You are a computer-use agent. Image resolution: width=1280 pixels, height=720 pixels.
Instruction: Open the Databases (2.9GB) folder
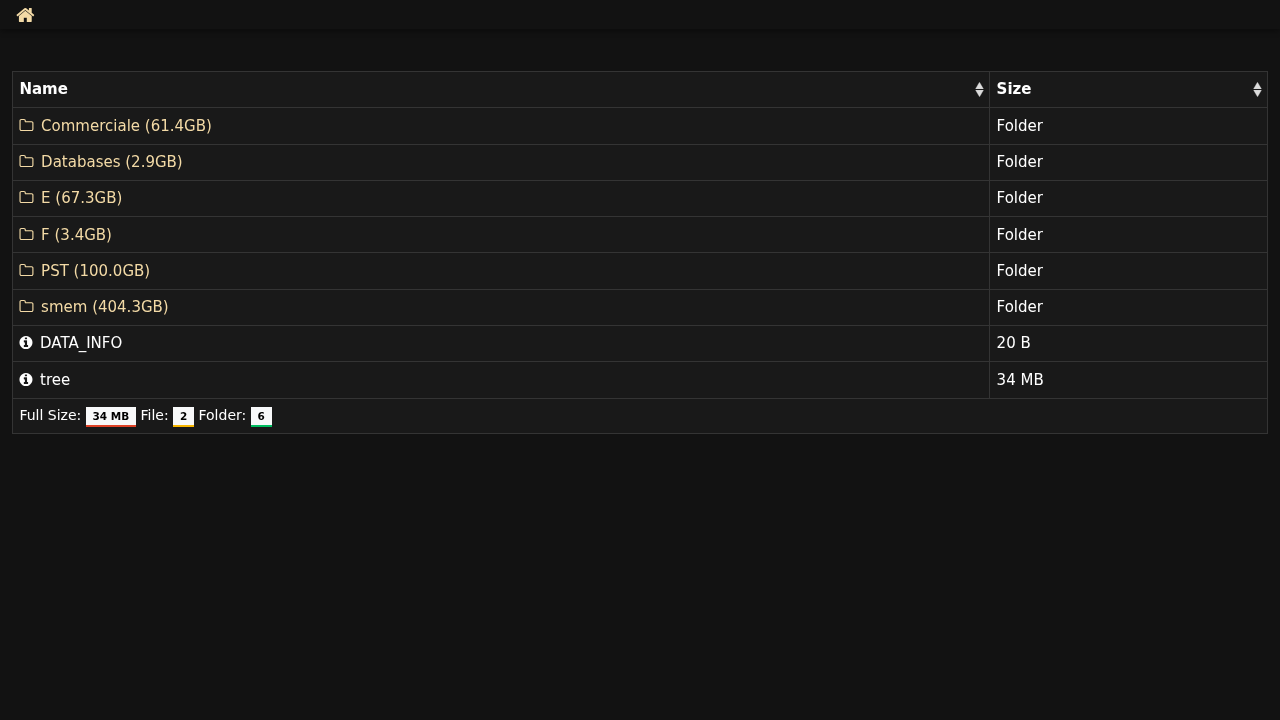pos(111,162)
